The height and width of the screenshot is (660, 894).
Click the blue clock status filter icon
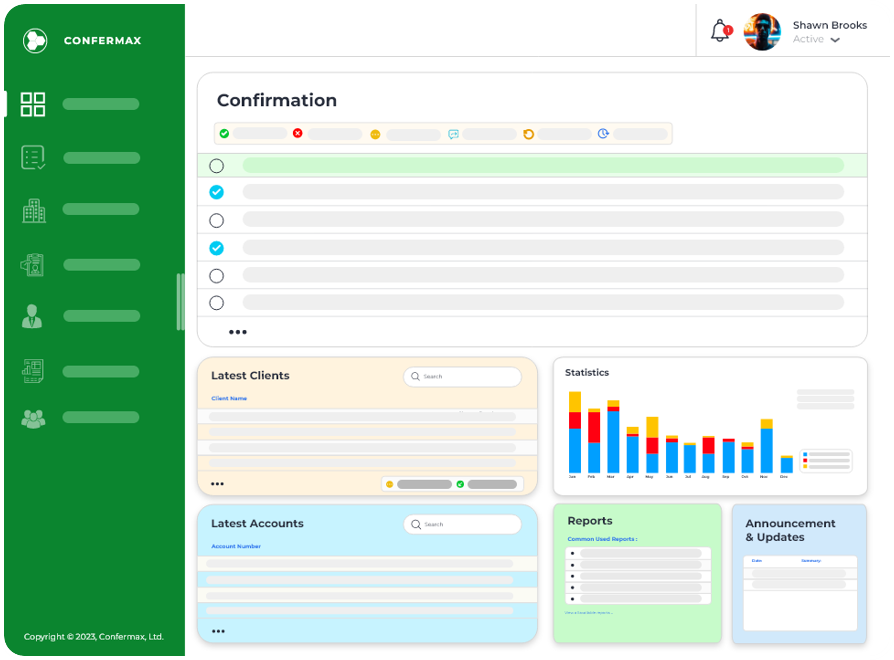(x=604, y=133)
